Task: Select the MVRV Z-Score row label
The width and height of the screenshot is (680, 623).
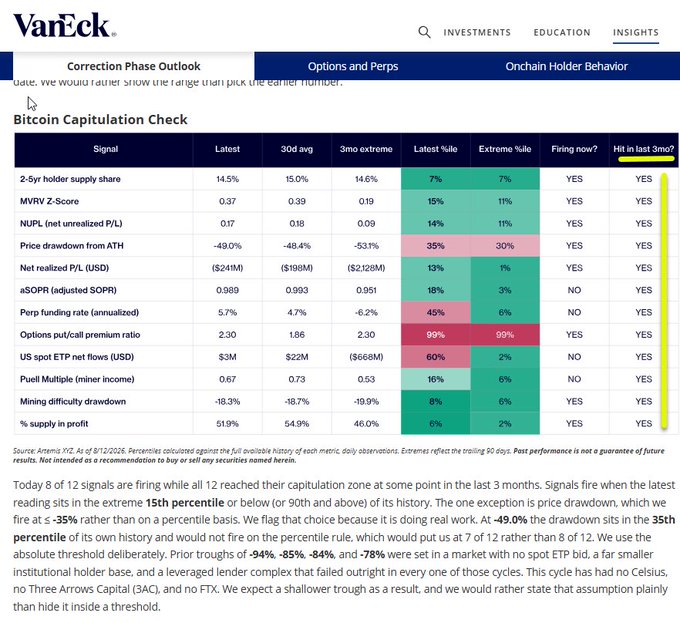Action: click(x=49, y=201)
